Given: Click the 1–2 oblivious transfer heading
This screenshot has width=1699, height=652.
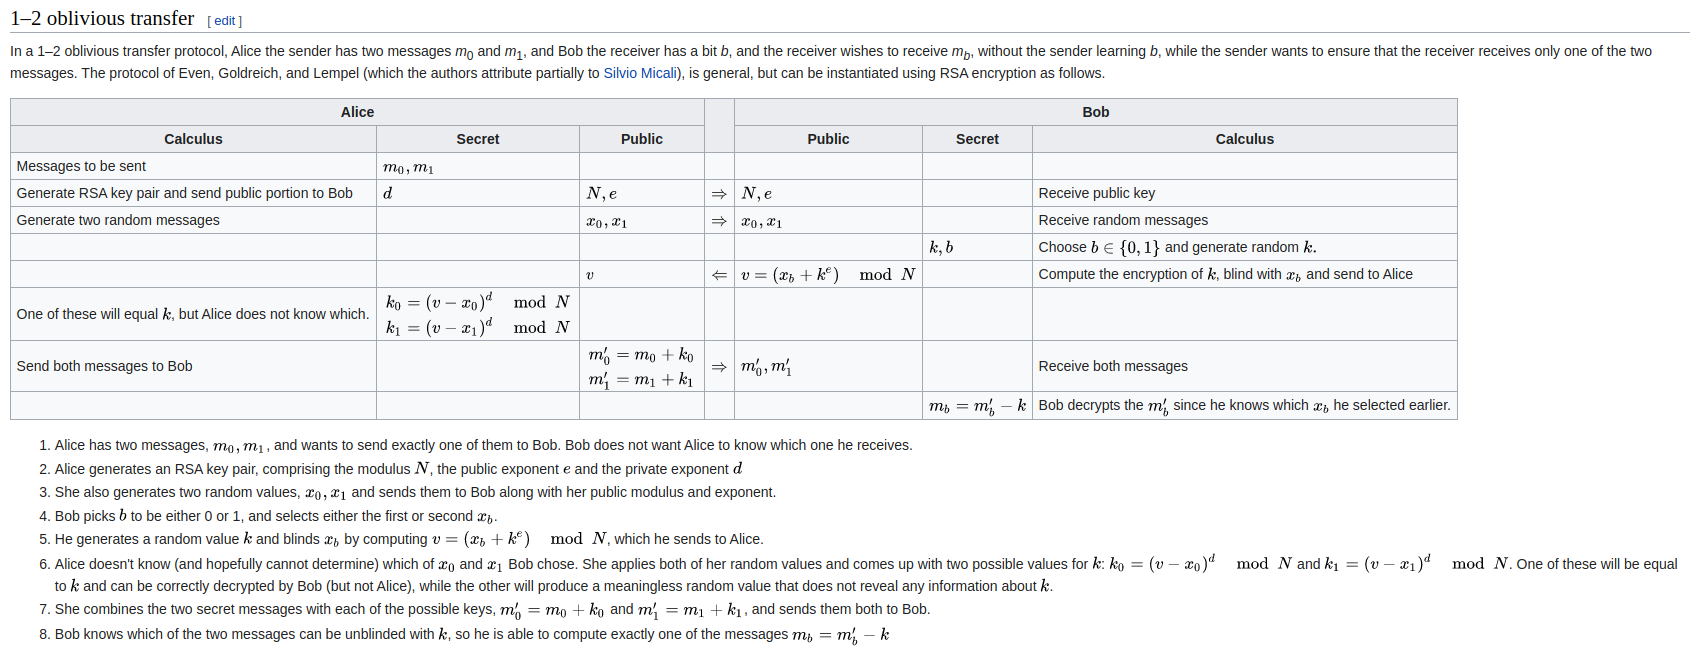Looking at the screenshot, I should coord(102,19).
